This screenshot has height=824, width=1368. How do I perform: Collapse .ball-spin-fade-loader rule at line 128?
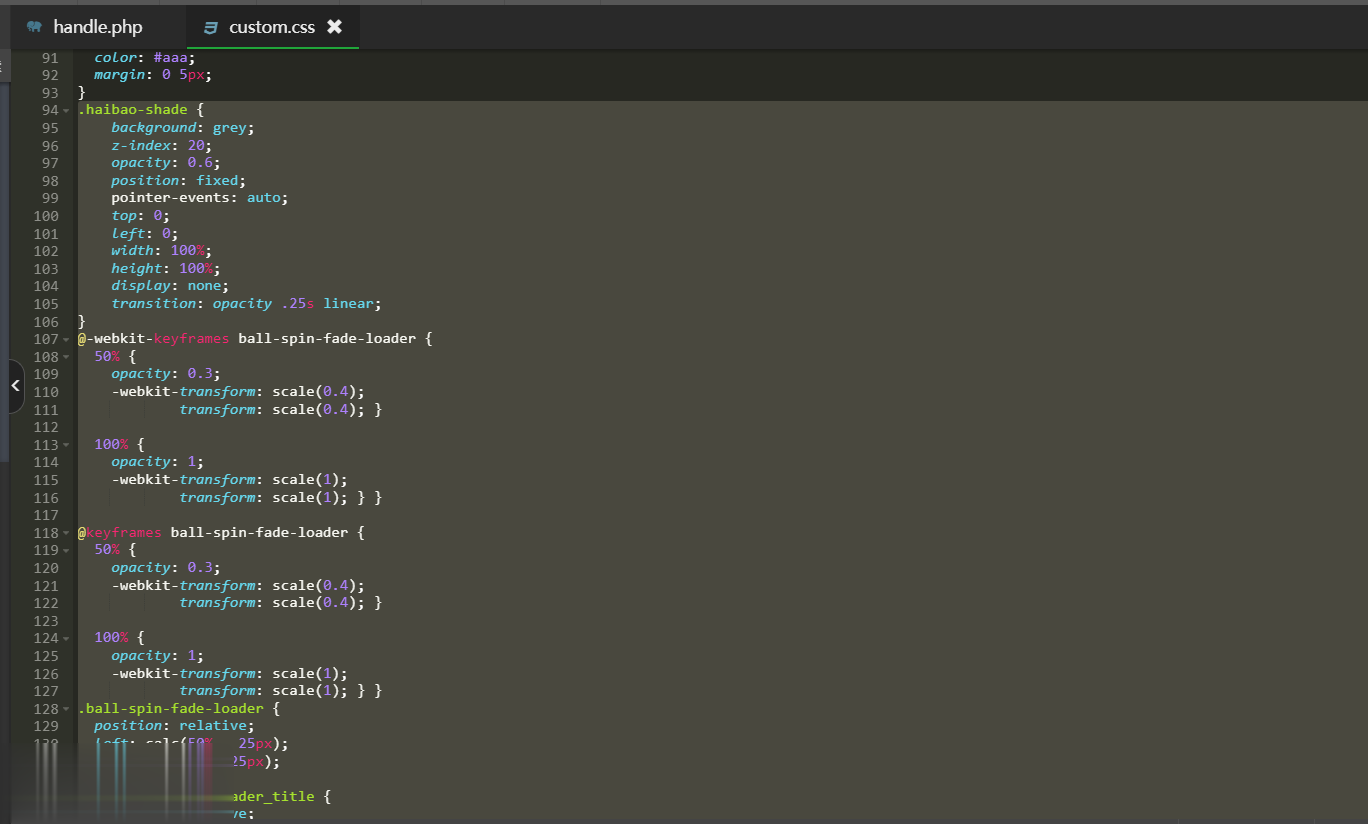pyautogui.click(x=66, y=709)
